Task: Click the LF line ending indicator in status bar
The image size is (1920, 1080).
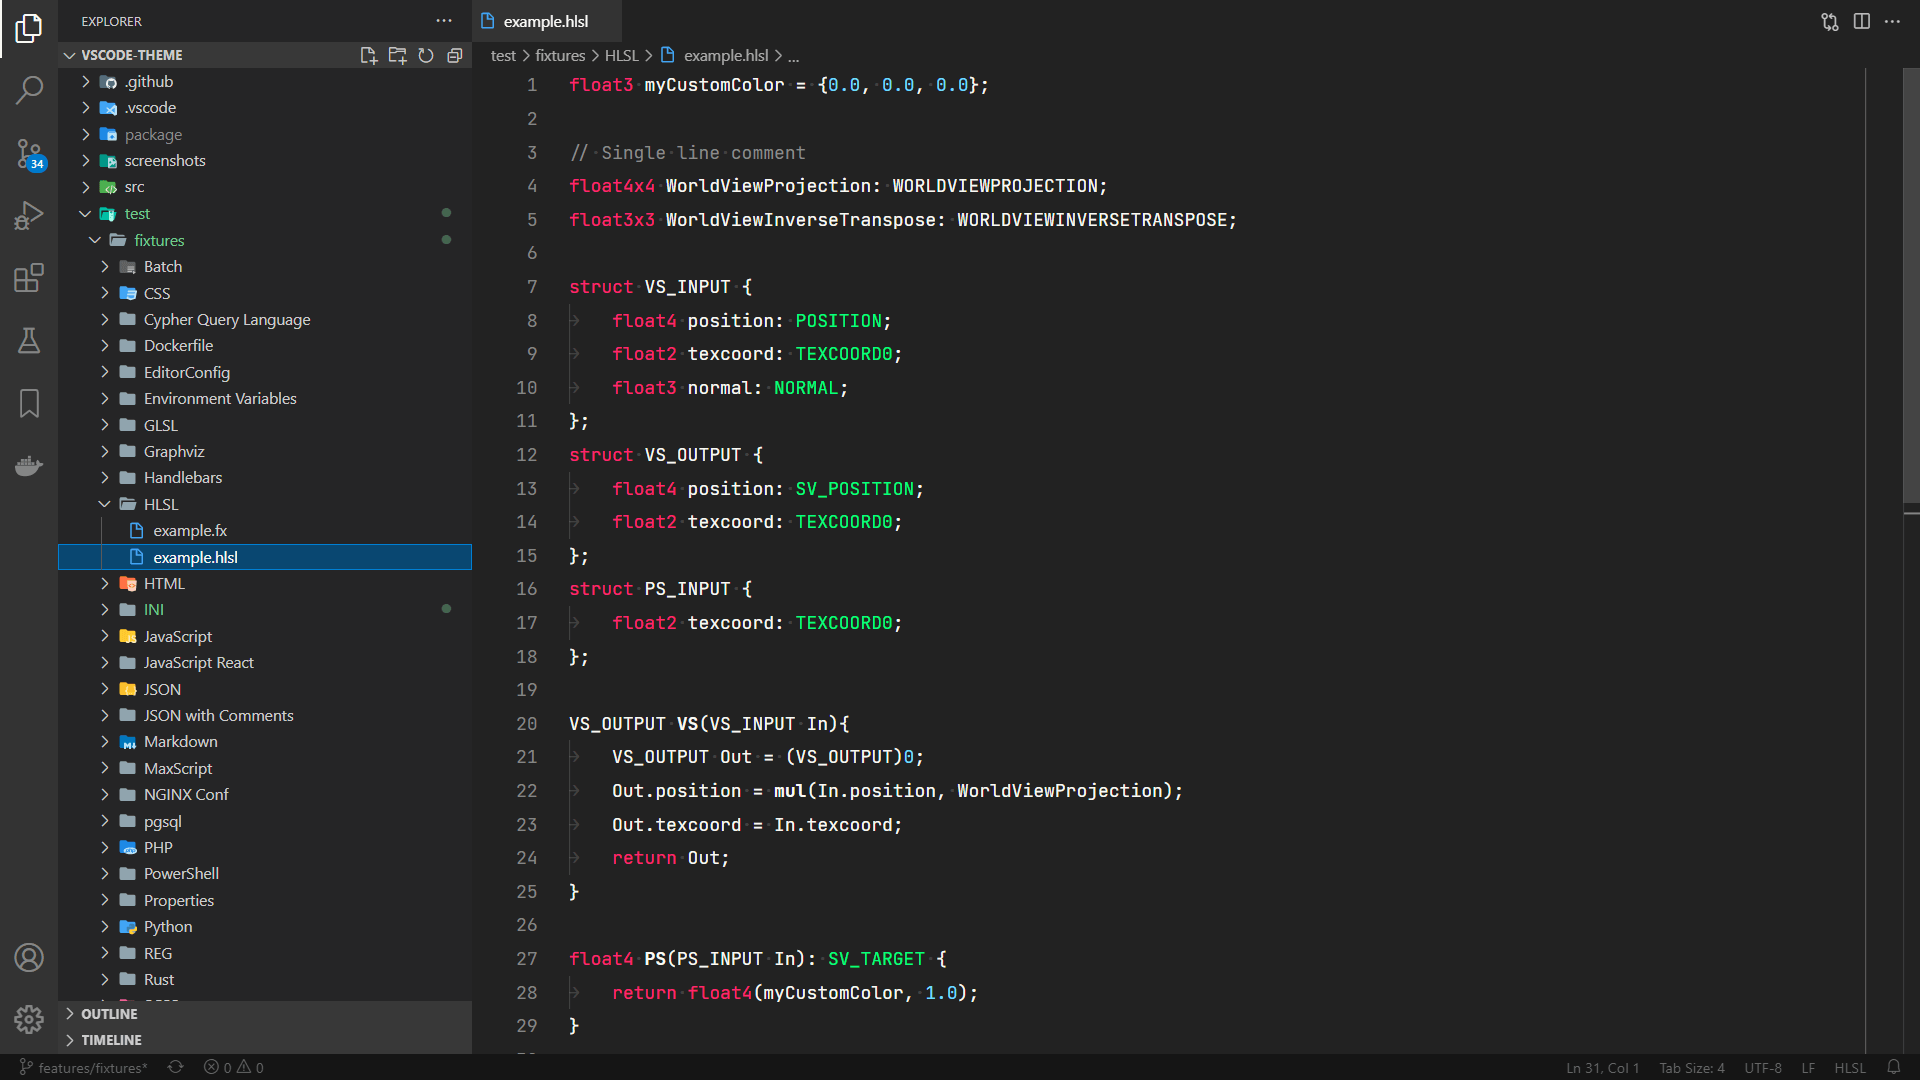Action: 1812,1067
